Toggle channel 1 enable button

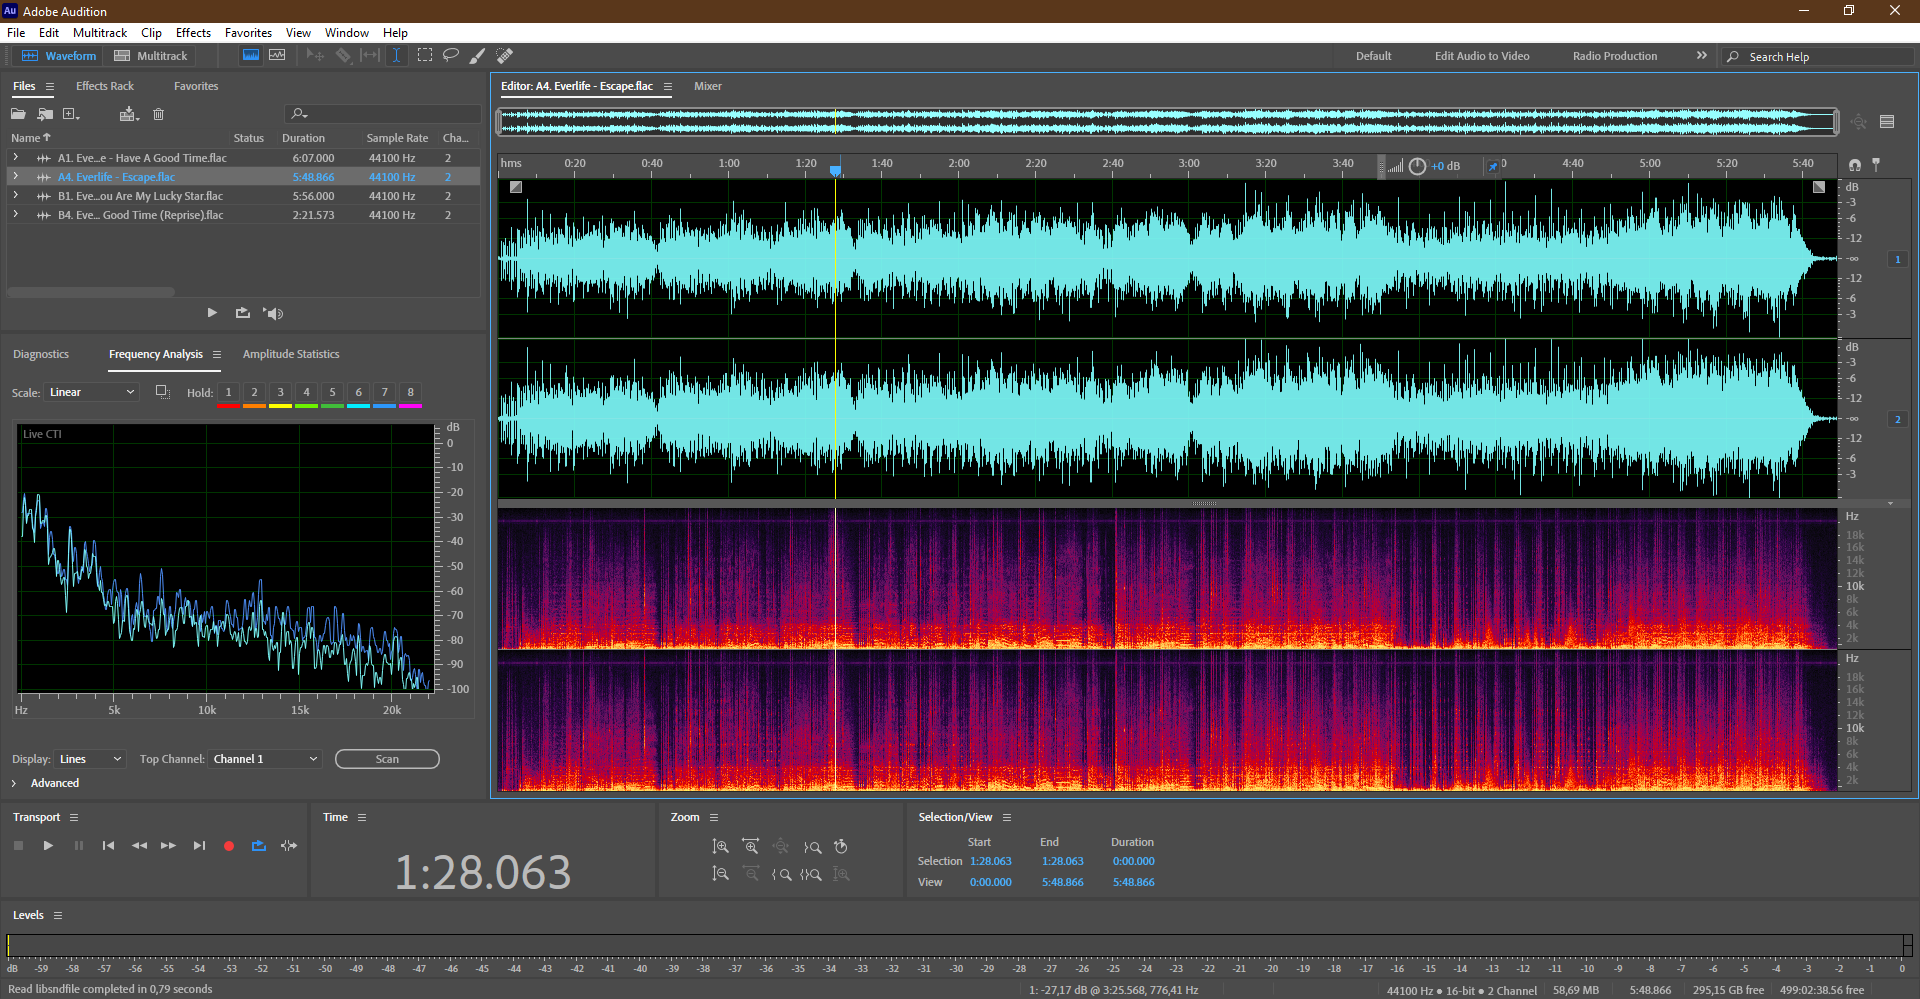1897,260
